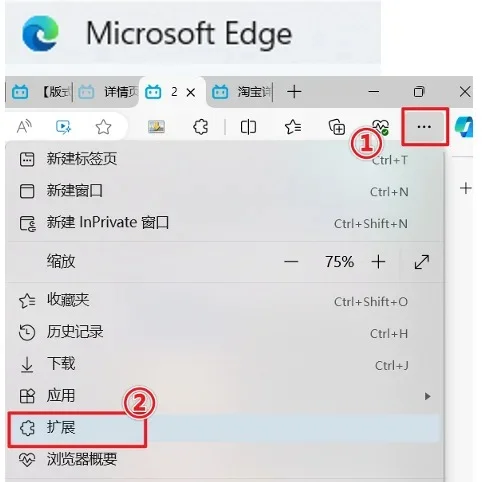This screenshot has height=482, width=487.
Task: Open a new tab with plus button
Action: [294, 92]
